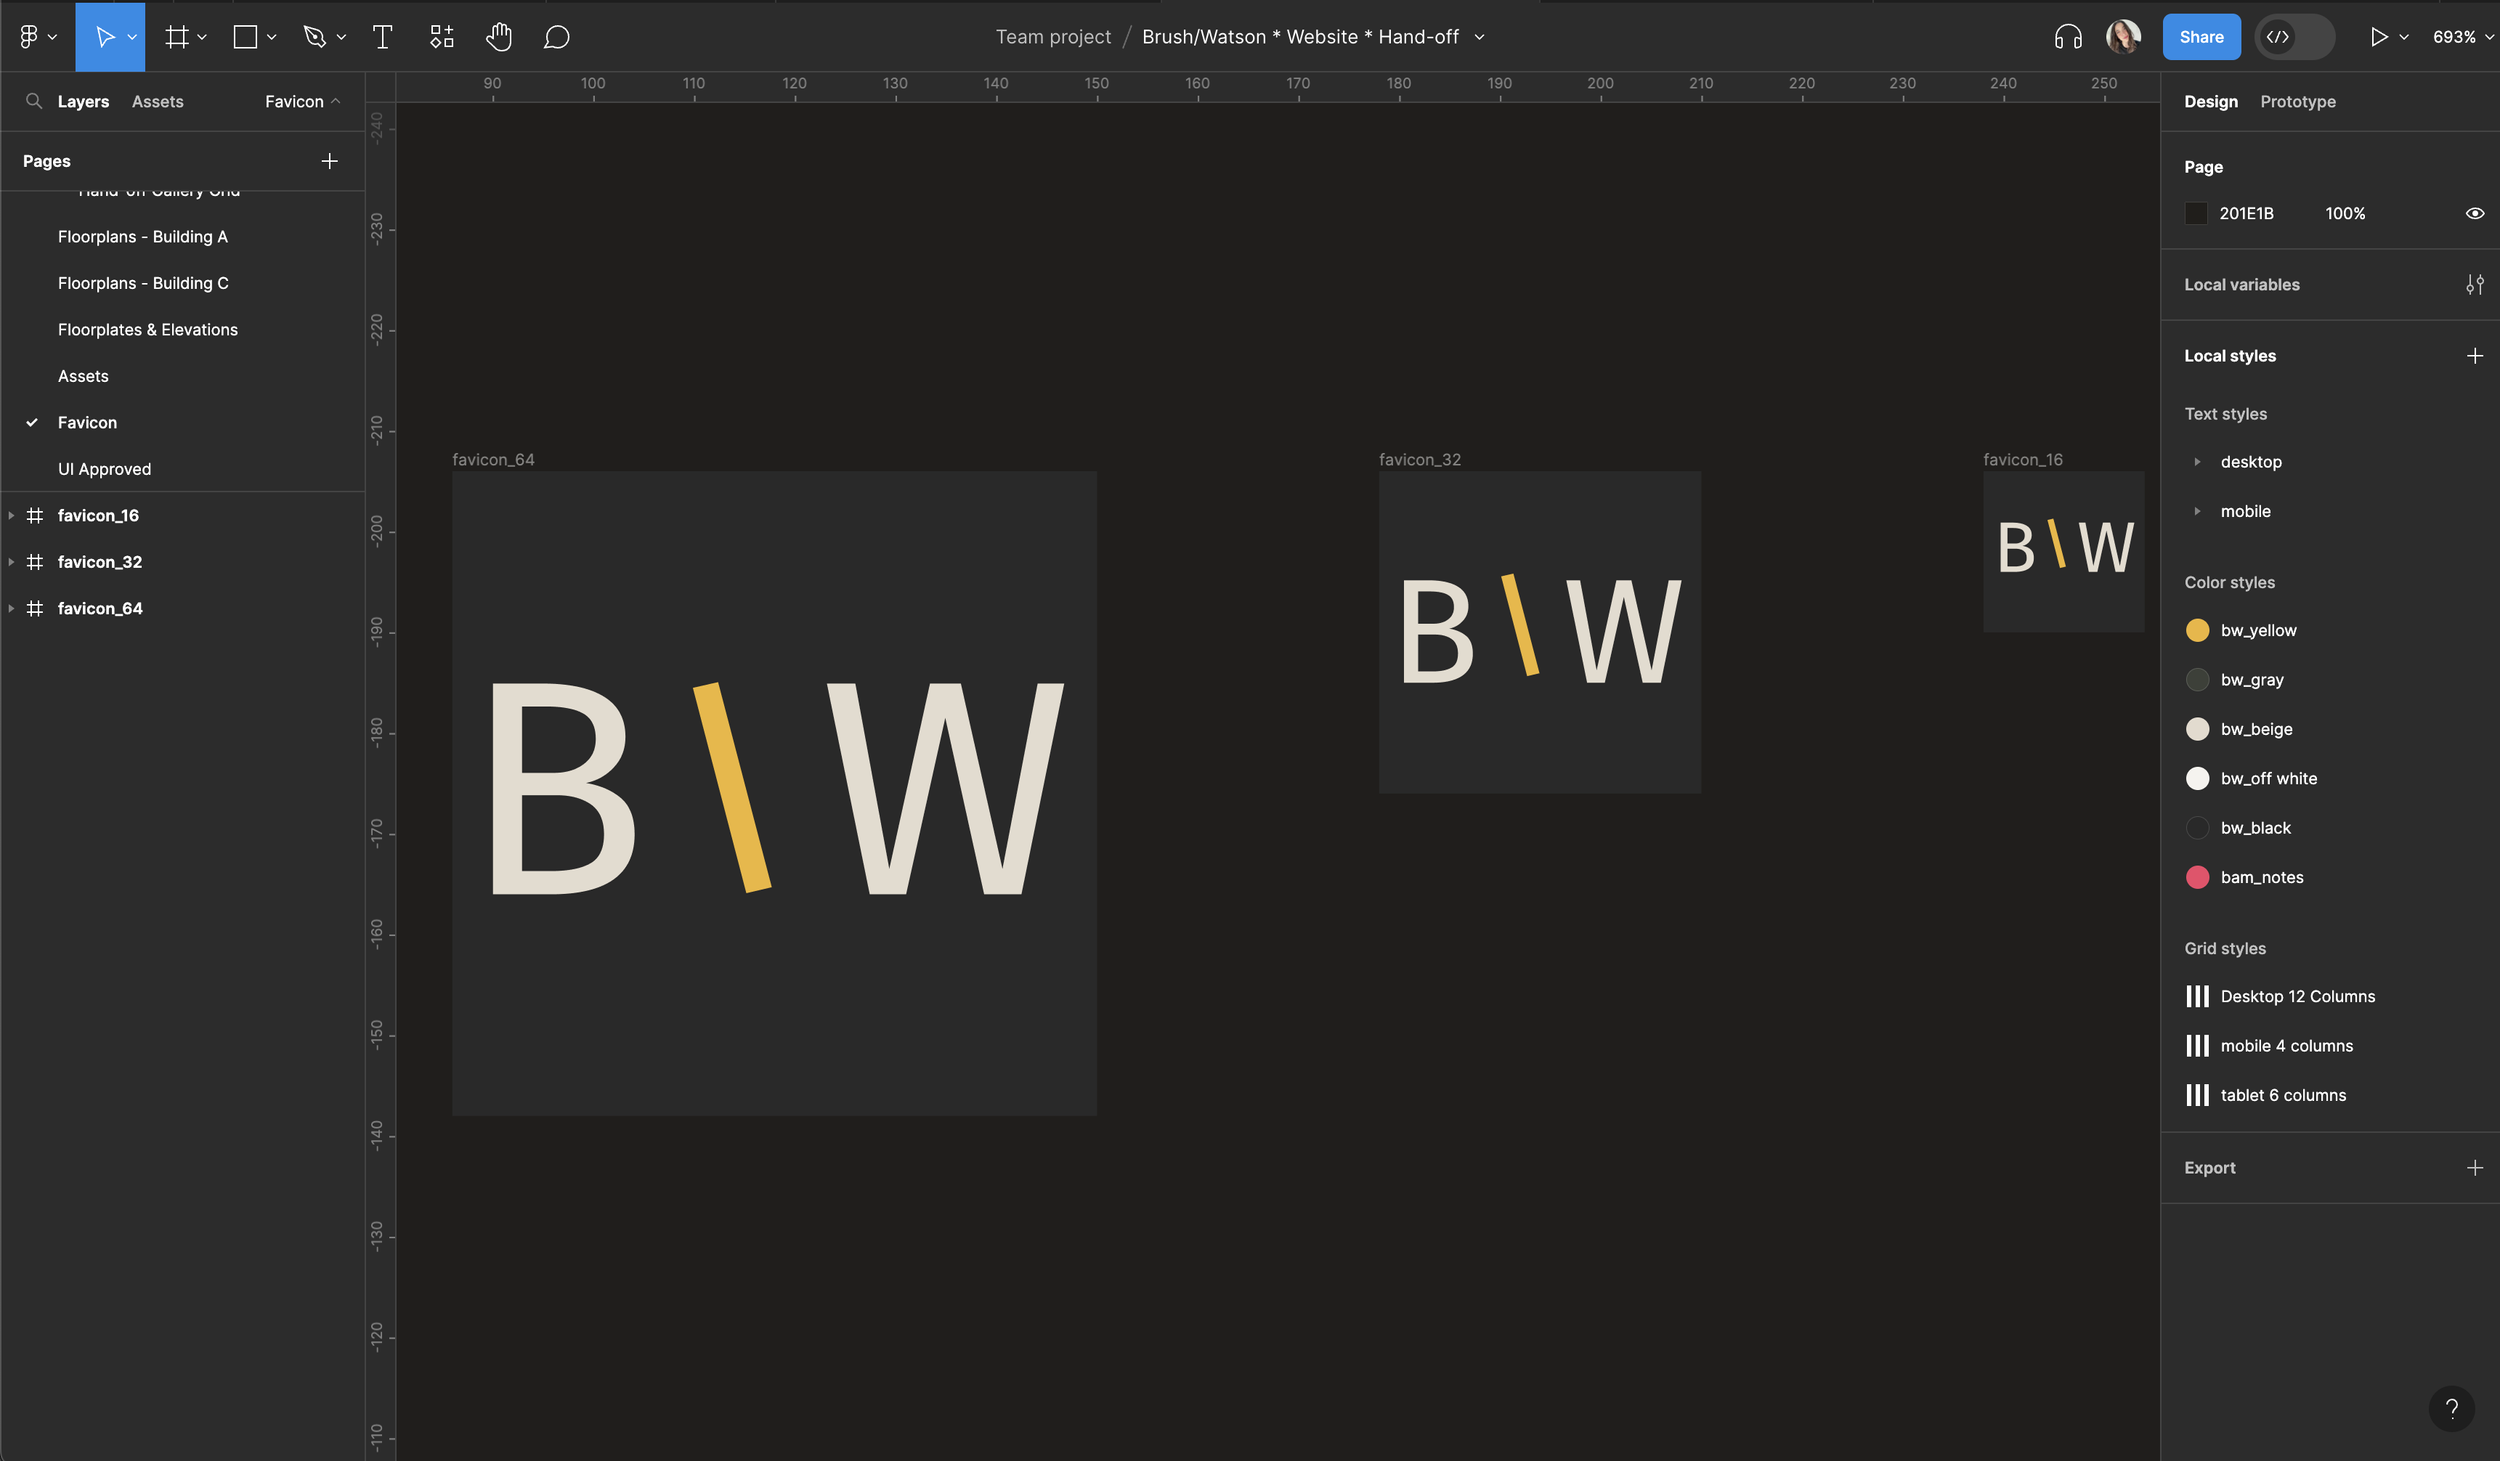
Task: Select the bw_yellow color style swatch
Action: point(2197,630)
